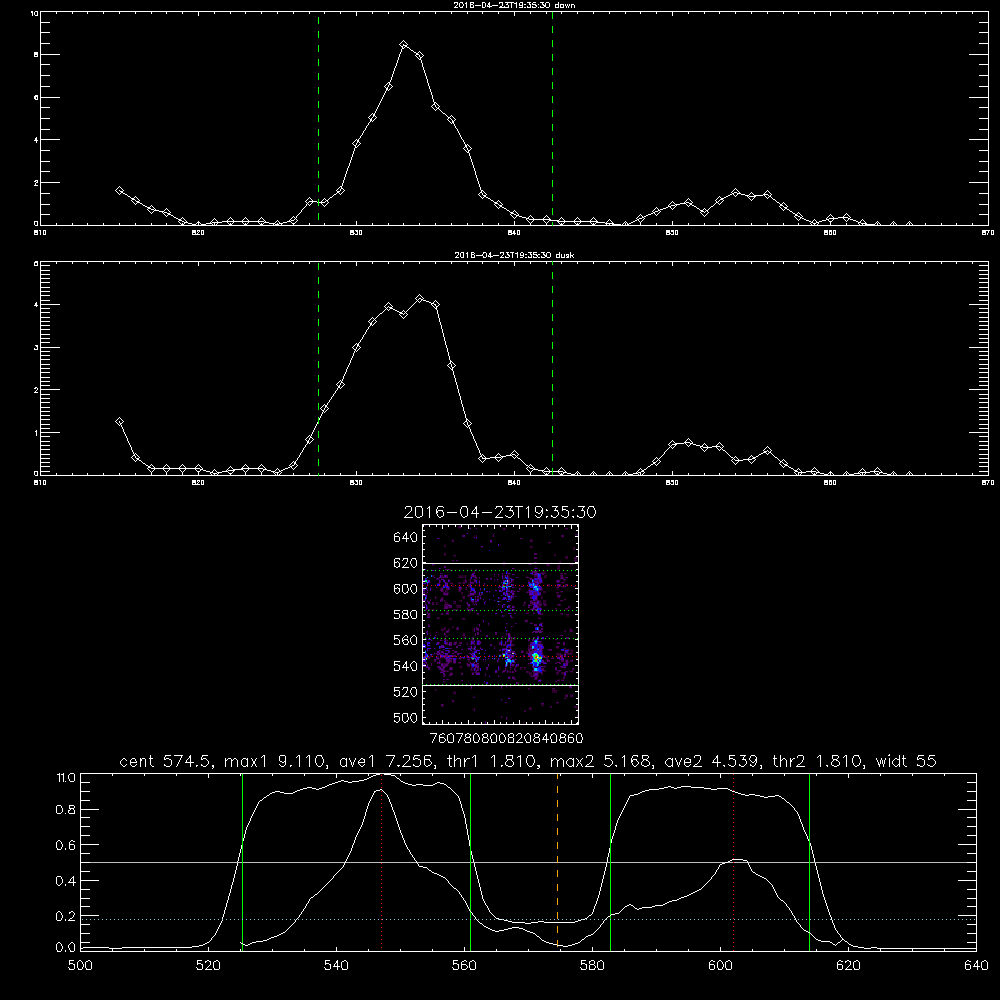
Task: Click the x-axis label 560 in bottom plot
Action: pyautogui.click(x=464, y=966)
